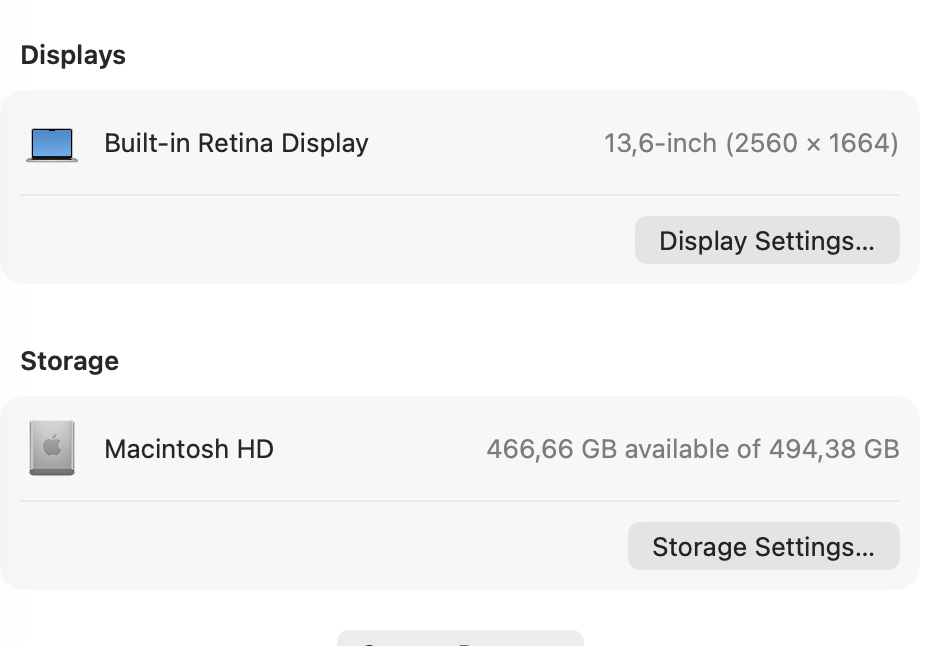
Task: Select the Macintosh HD volume name
Action: click(189, 449)
